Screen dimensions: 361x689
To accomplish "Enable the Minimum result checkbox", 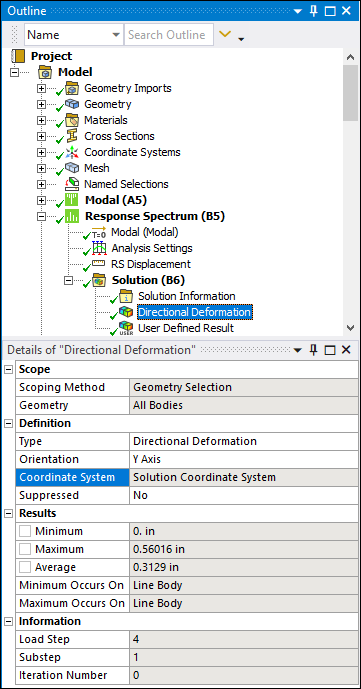I will click(x=25, y=531).
